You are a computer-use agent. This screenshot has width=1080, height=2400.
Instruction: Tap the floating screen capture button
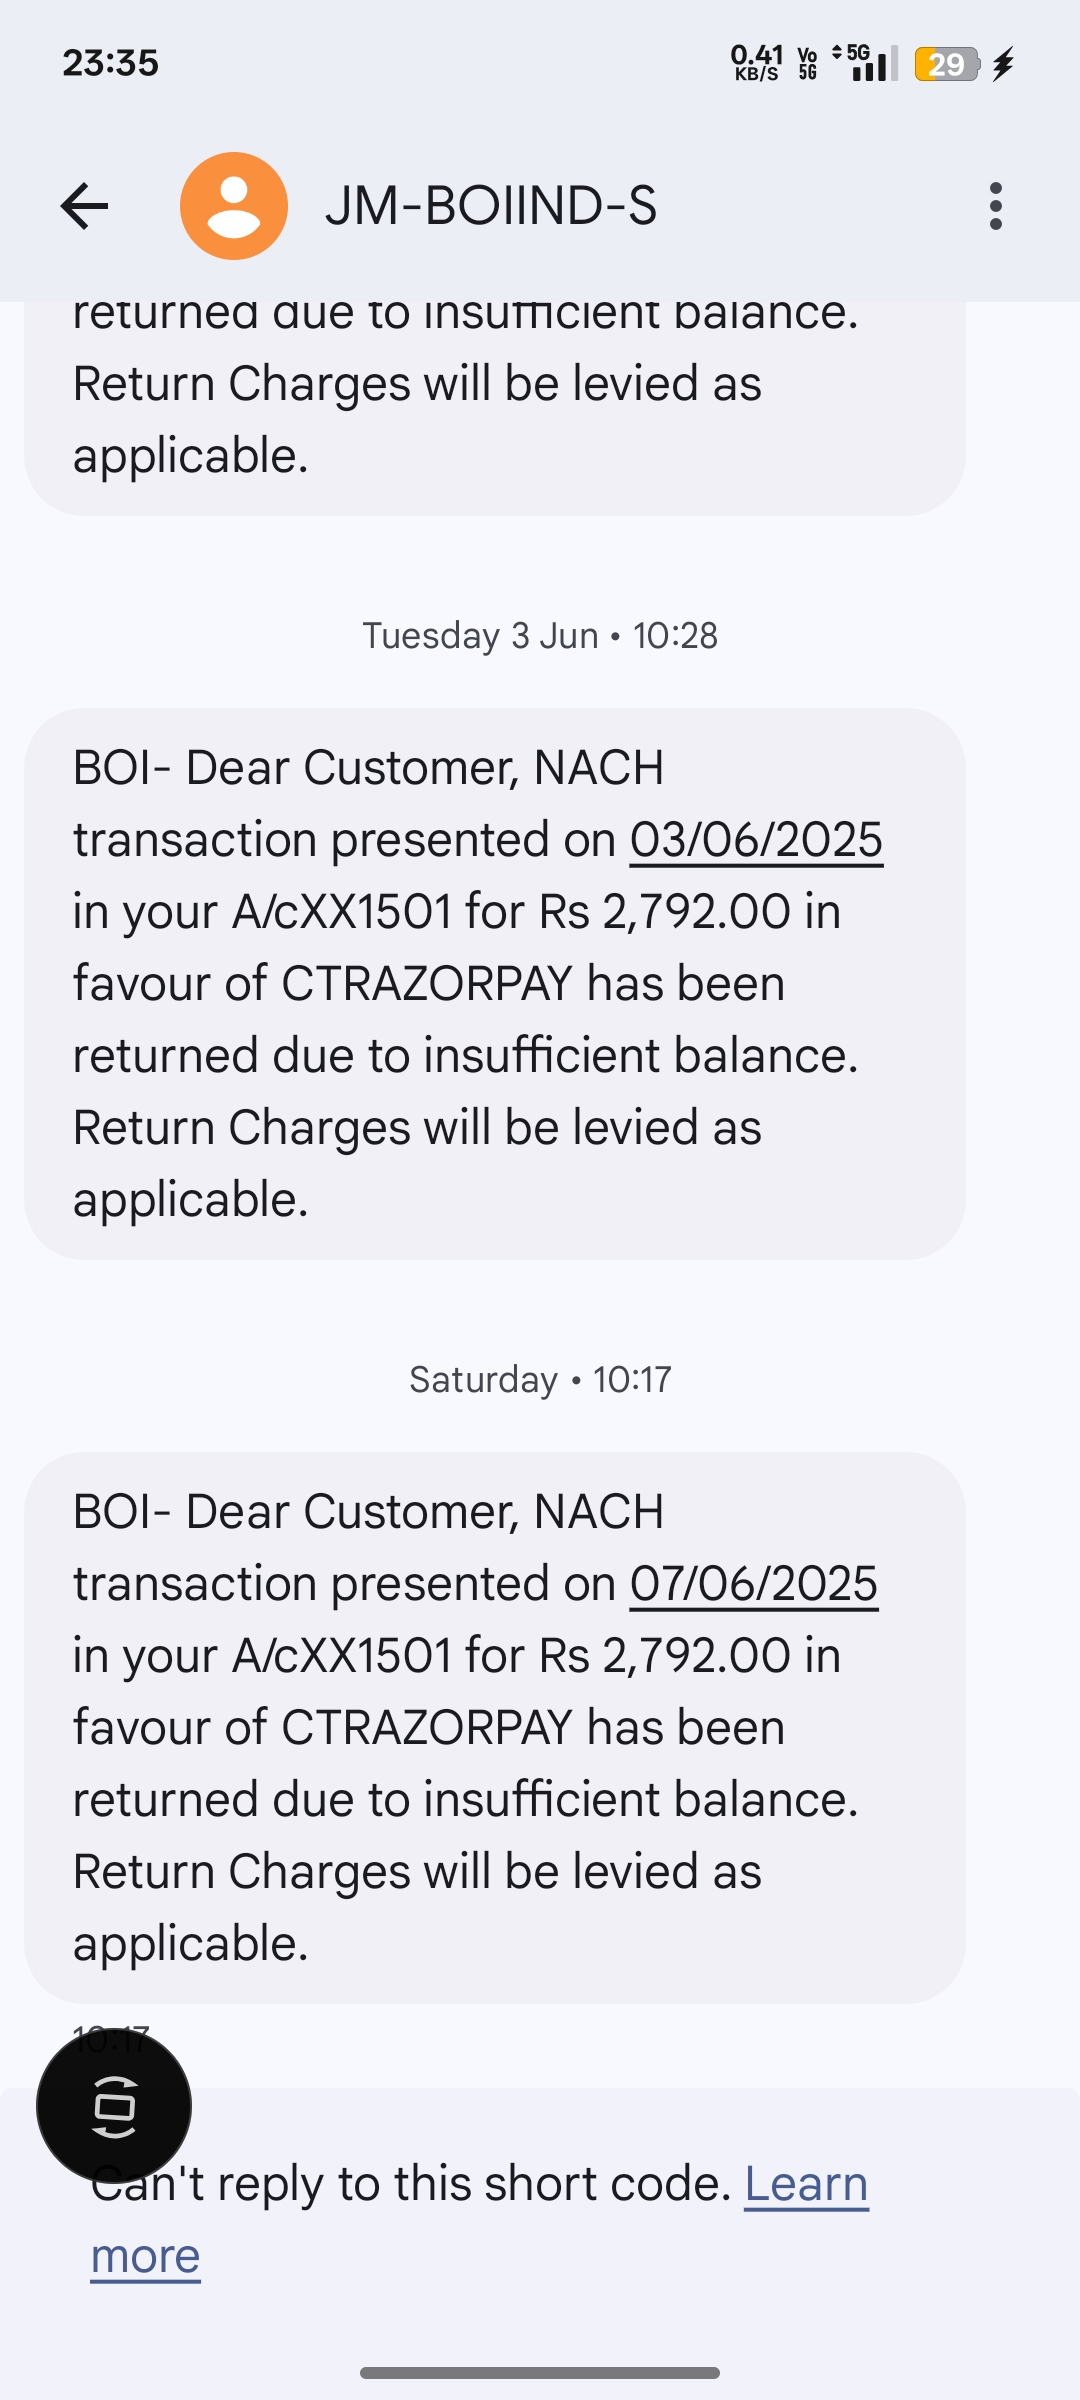tap(114, 2107)
